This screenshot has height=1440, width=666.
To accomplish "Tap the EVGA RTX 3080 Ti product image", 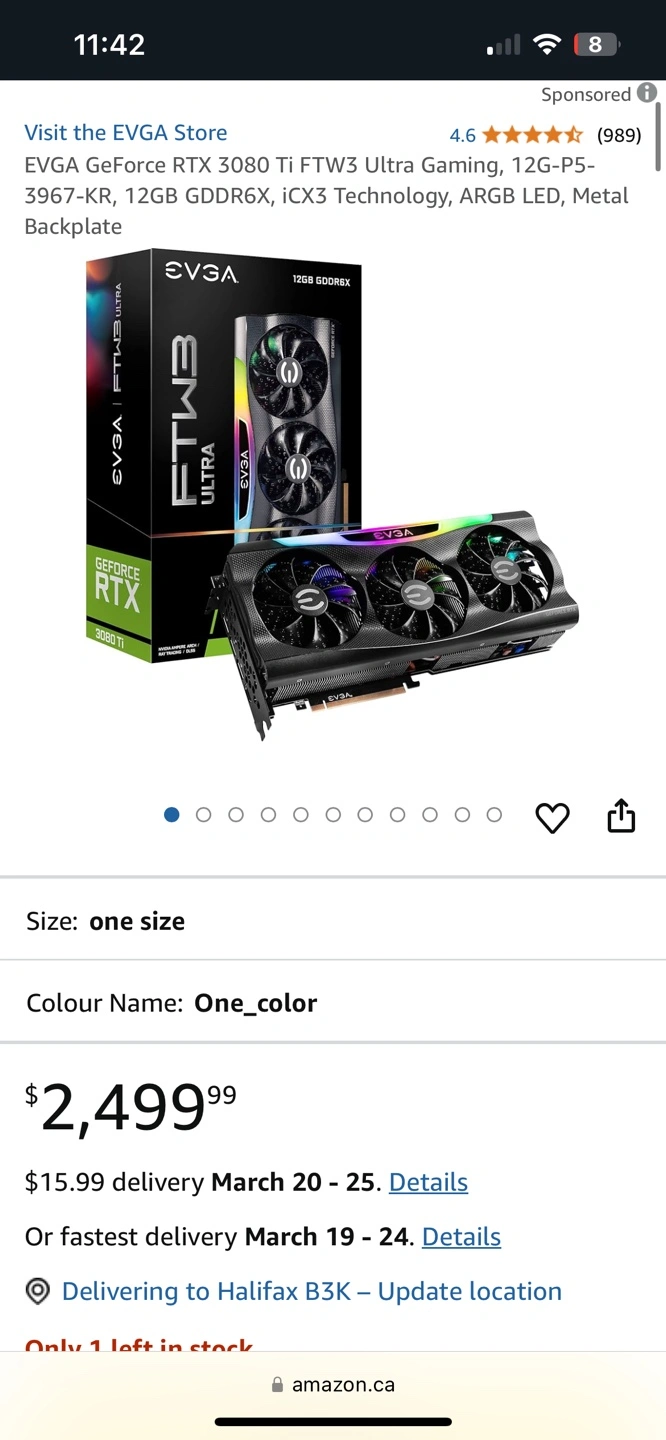I will tap(333, 495).
